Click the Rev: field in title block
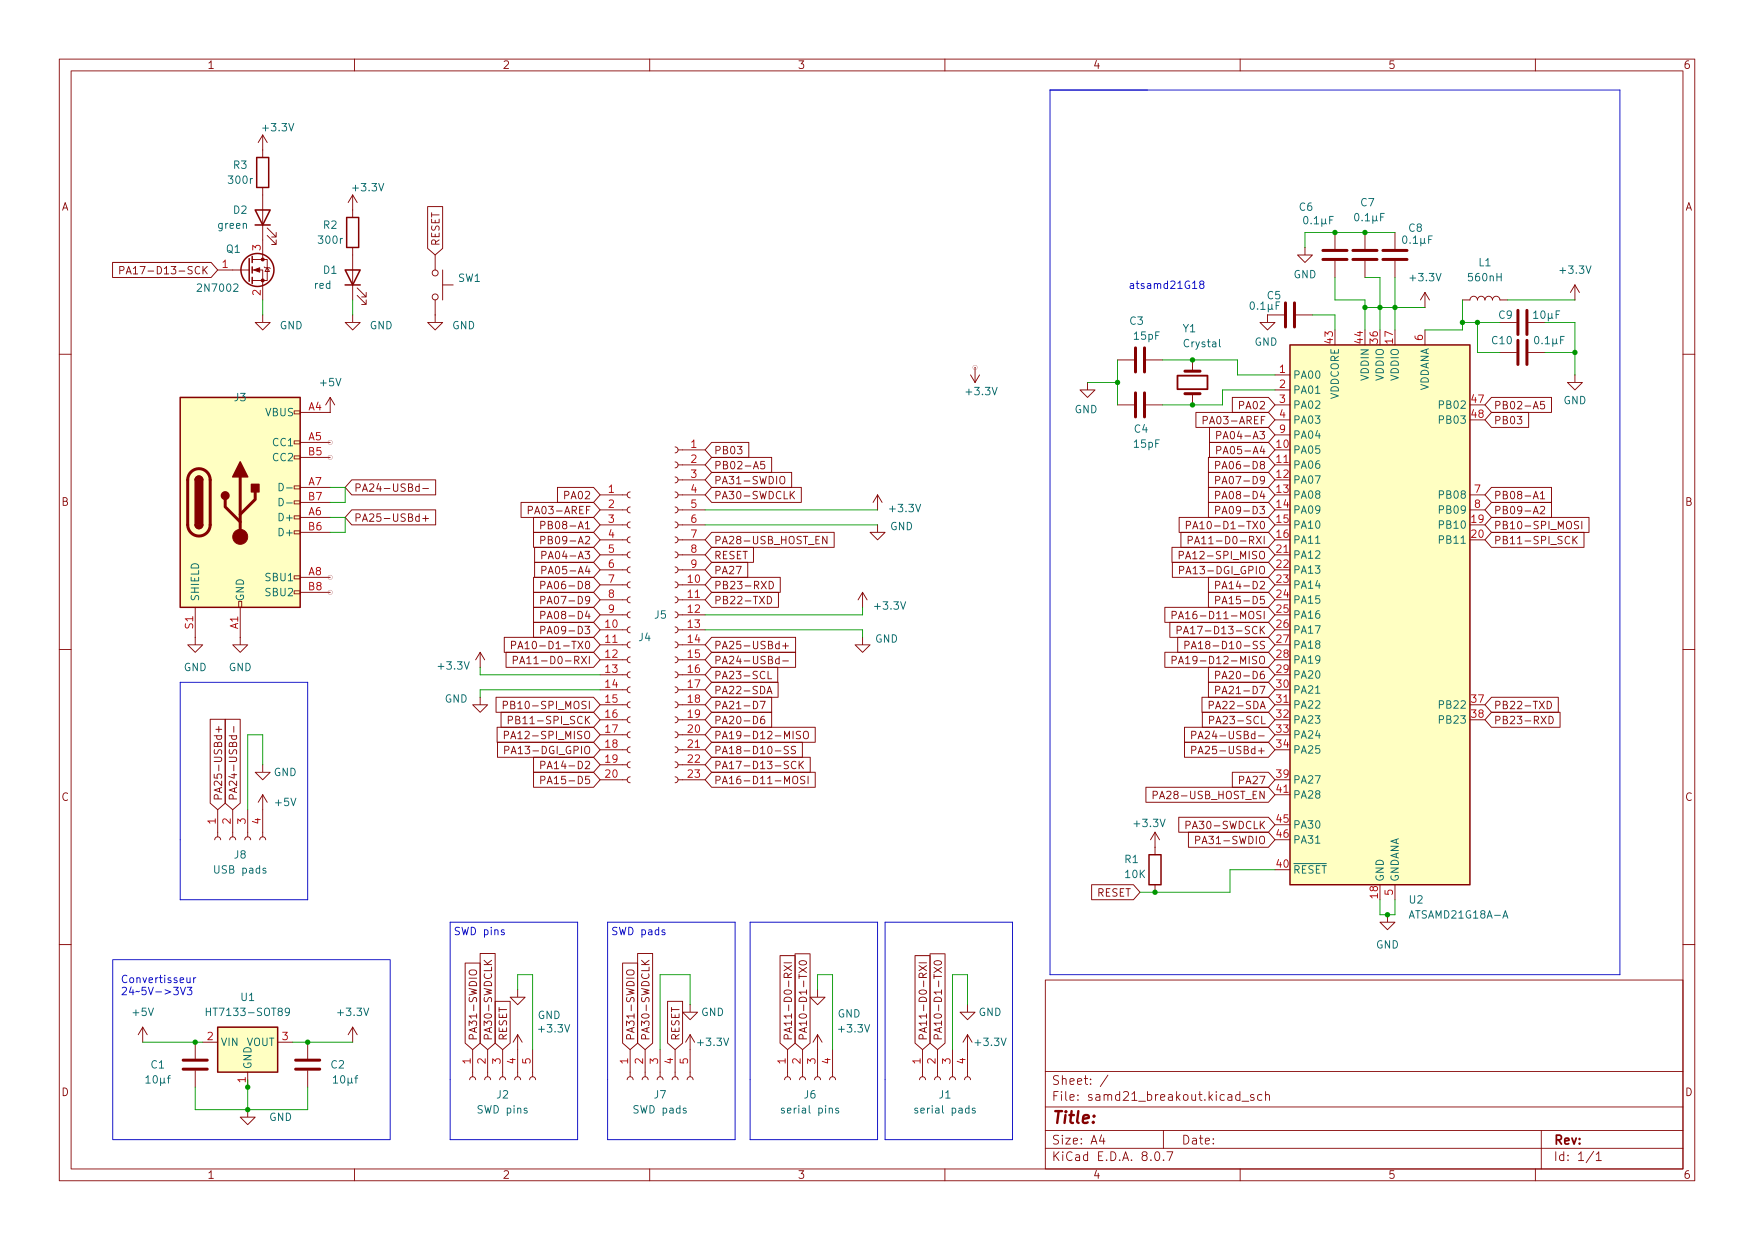 1568,1140
